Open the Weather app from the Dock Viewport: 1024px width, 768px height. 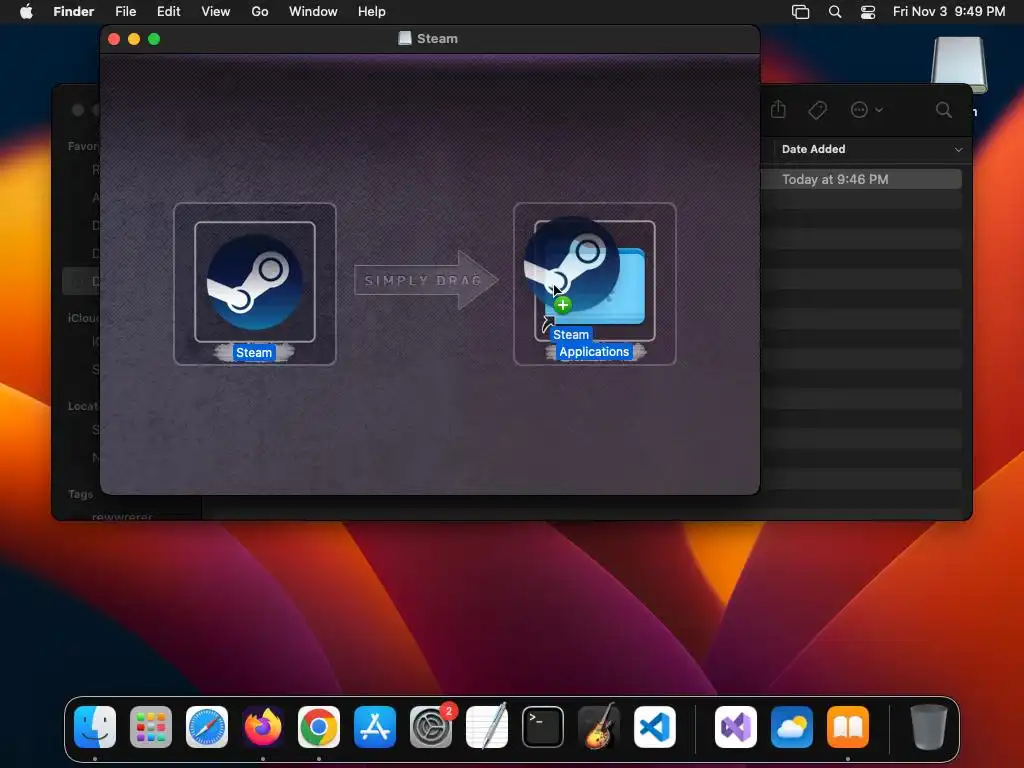tap(792, 727)
